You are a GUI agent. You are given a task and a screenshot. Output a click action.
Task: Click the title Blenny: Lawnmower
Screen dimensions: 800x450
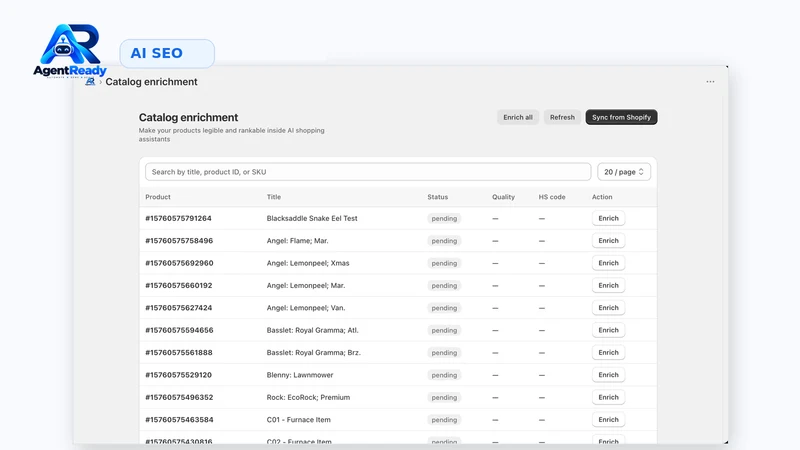point(299,375)
